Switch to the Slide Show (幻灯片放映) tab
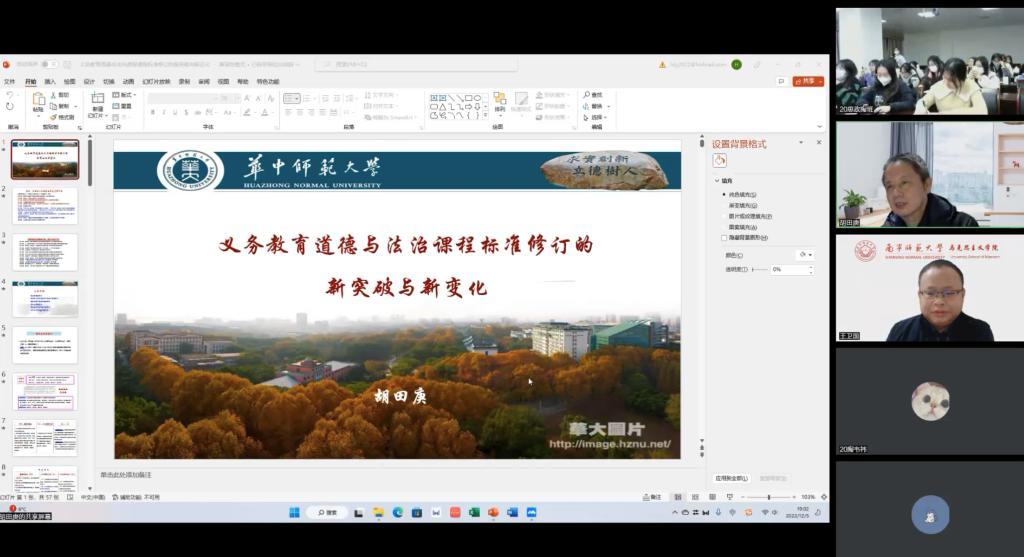Viewport: 1024px width, 557px height. point(156,82)
